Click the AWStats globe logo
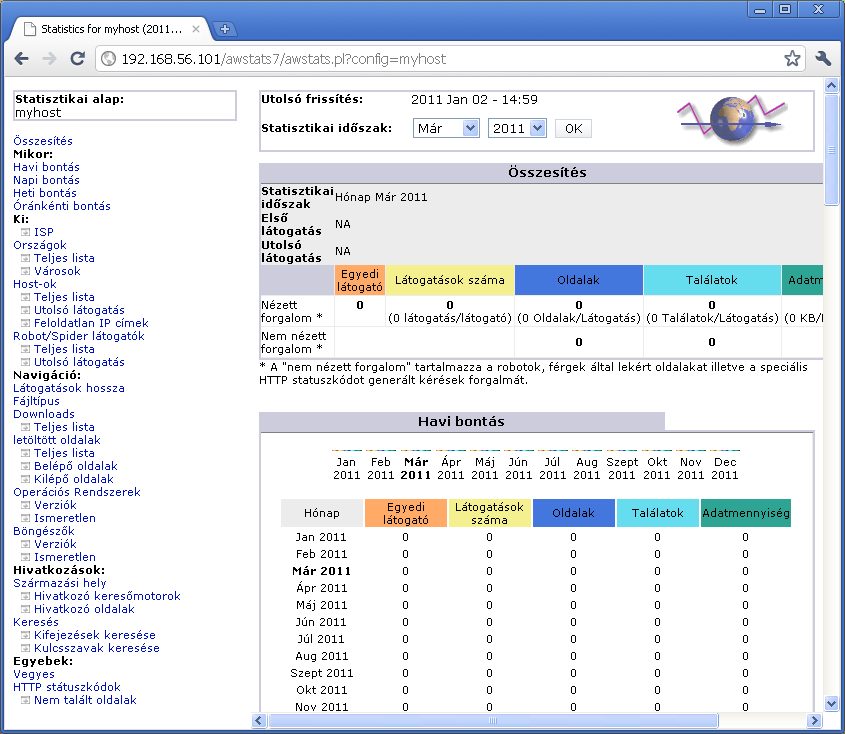 731,119
